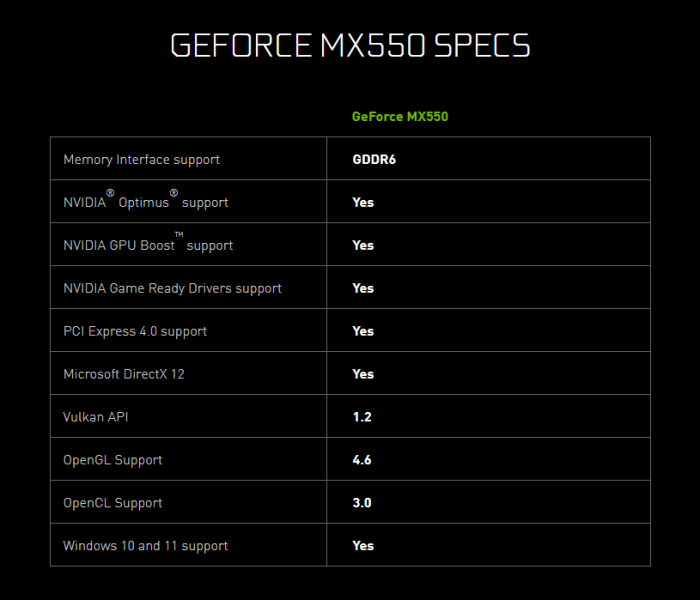This screenshot has height=600, width=700.
Task: Click the OpenCL version value 3.0
Action: click(362, 503)
